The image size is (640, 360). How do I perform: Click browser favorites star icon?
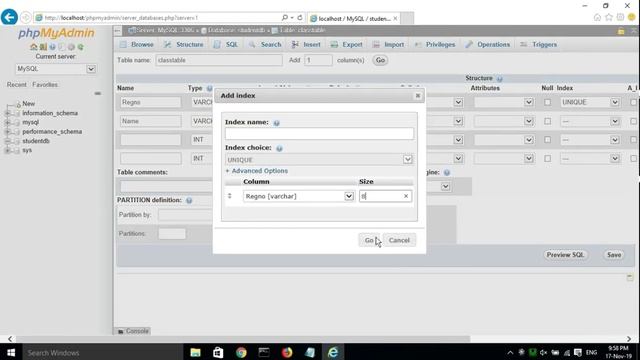[x=609, y=17]
